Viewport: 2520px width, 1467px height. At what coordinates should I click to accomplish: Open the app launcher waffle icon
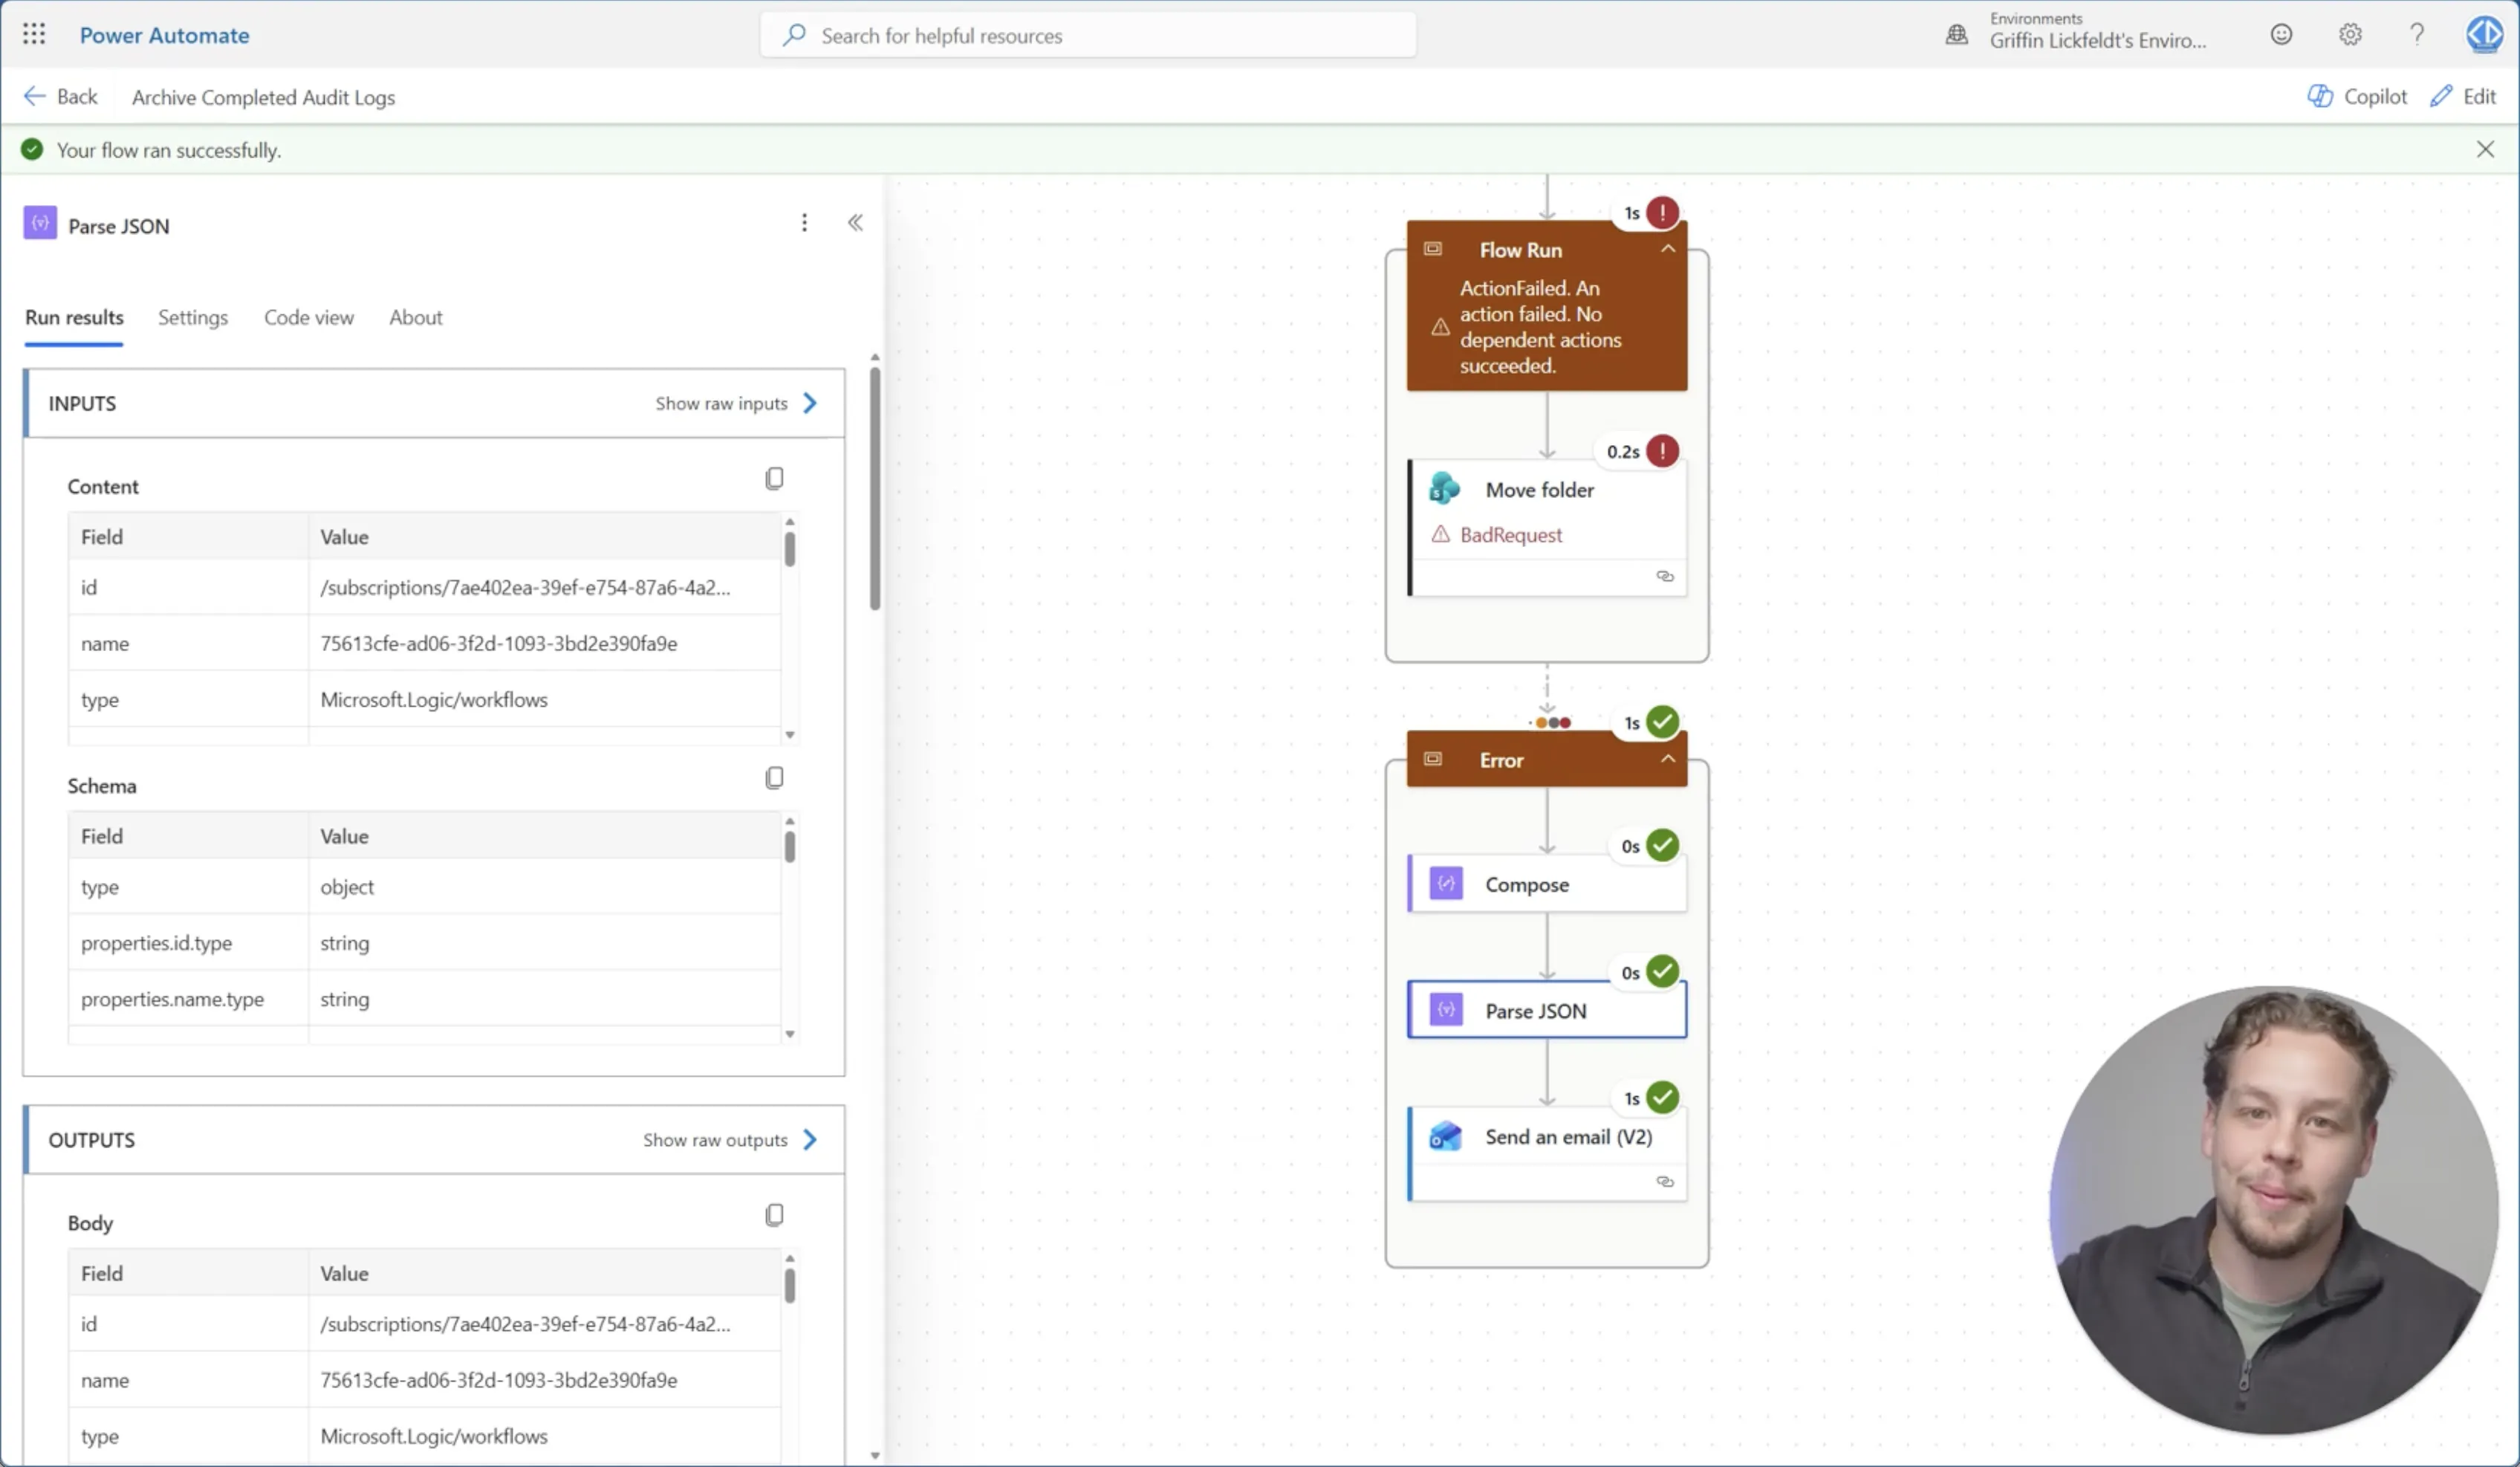34,35
